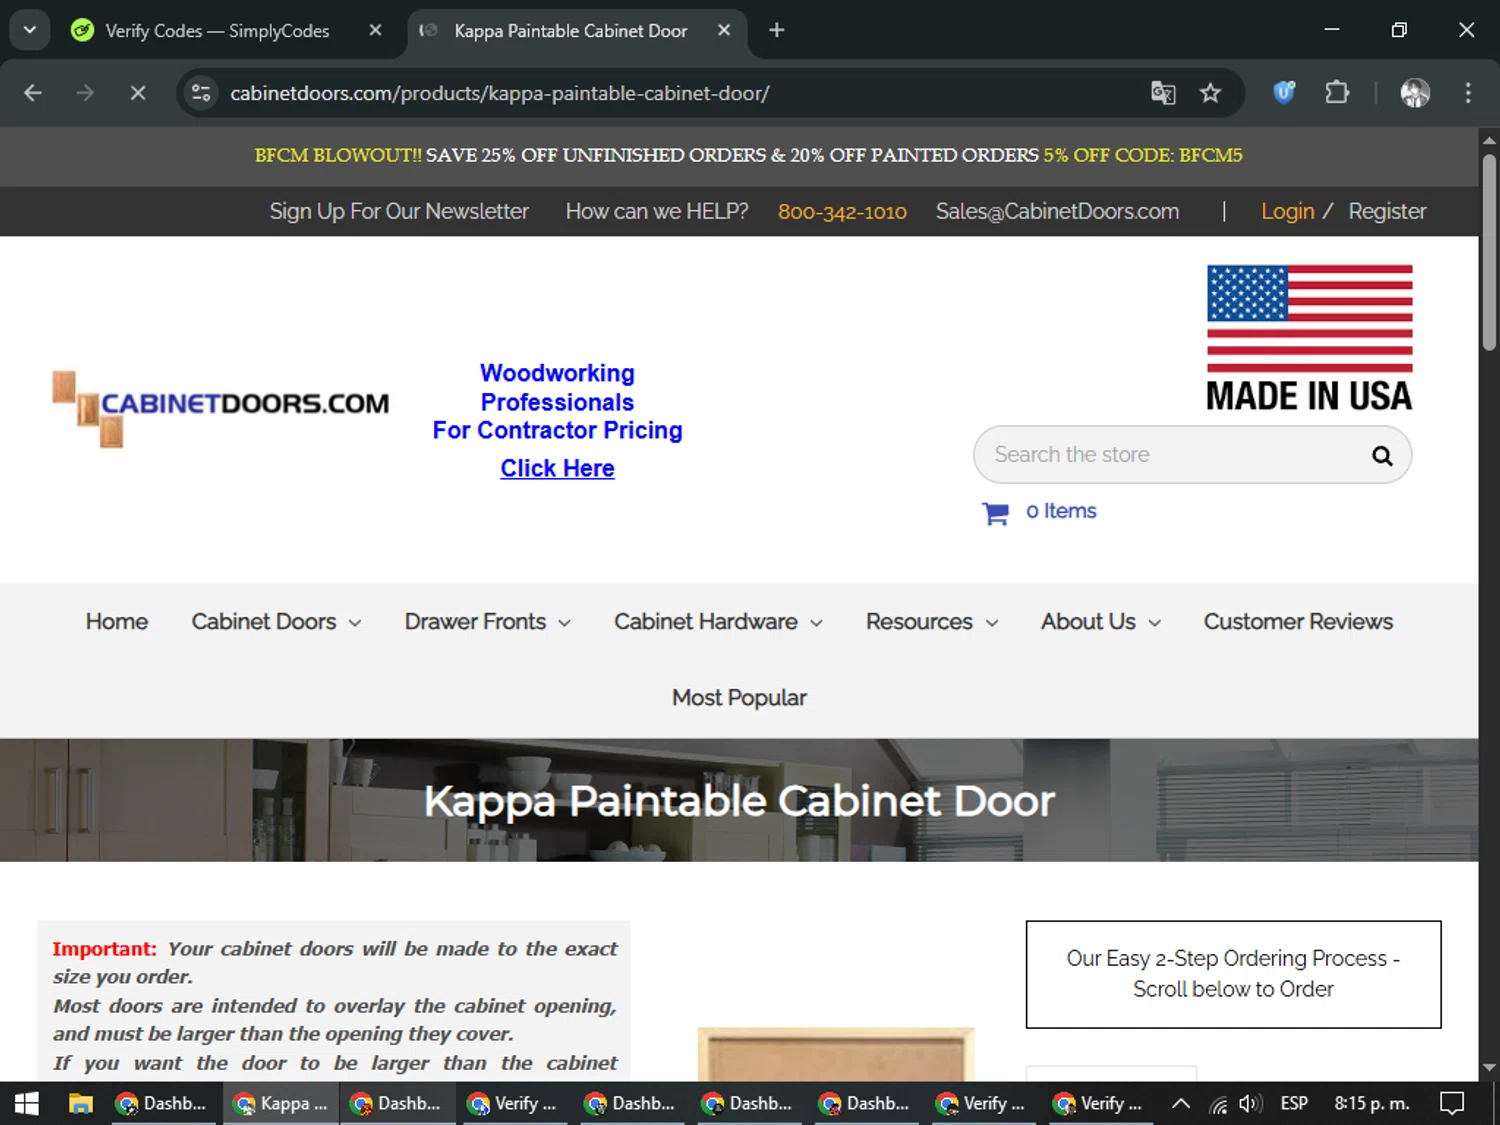
Task: Switch to the Kappa taskbar Chrome window
Action: (x=281, y=1103)
